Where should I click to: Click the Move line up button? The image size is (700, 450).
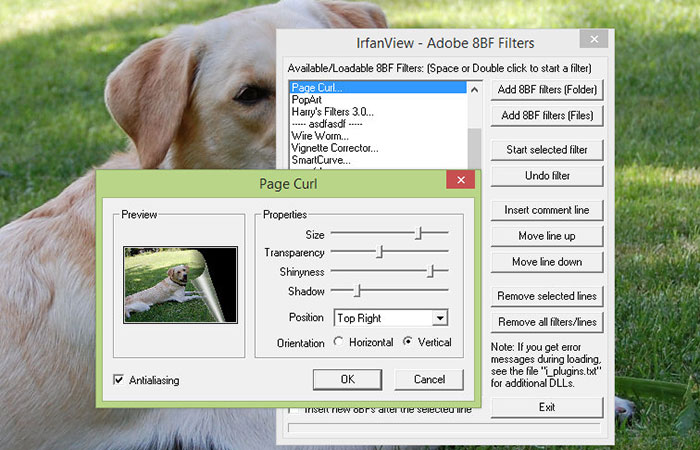(547, 236)
